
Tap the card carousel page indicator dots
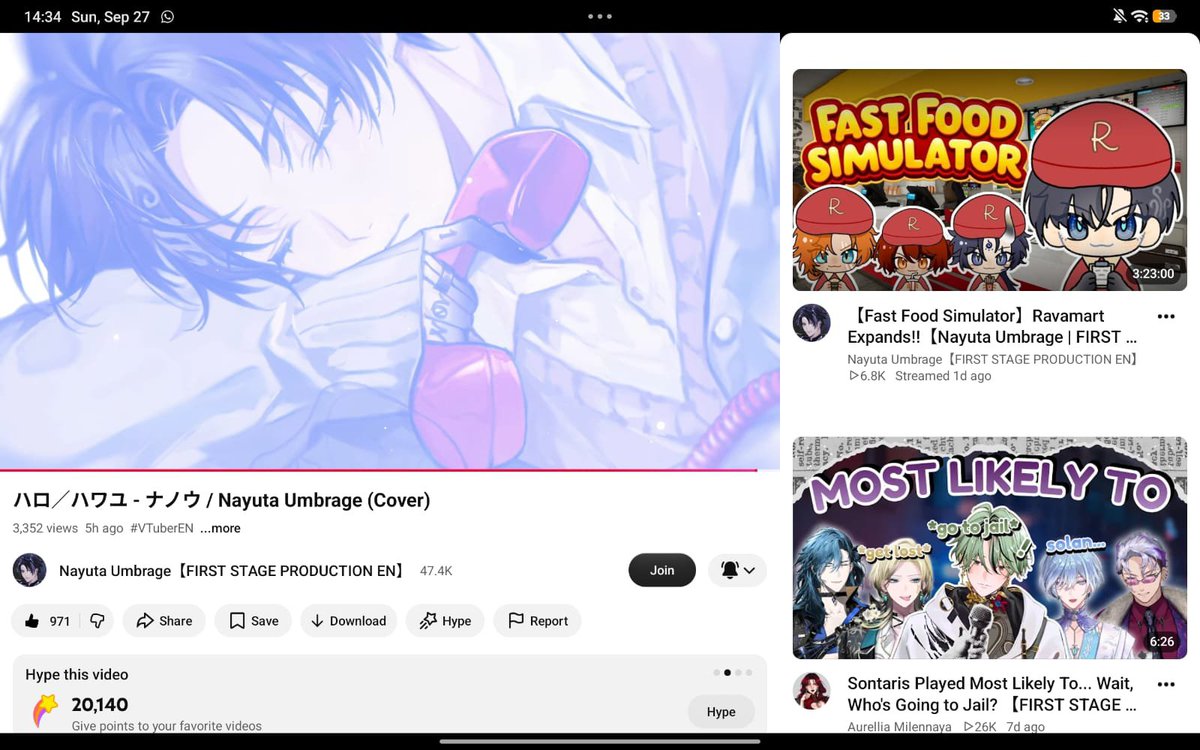point(732,673)
